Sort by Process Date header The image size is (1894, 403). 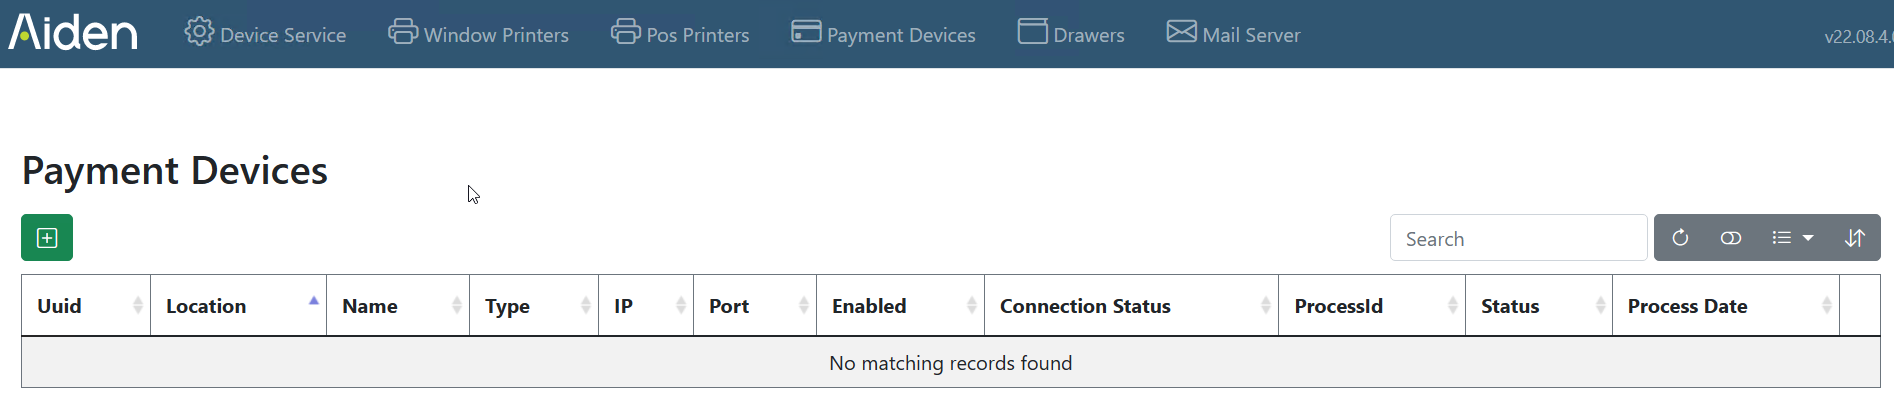(x=1726, y=306)
